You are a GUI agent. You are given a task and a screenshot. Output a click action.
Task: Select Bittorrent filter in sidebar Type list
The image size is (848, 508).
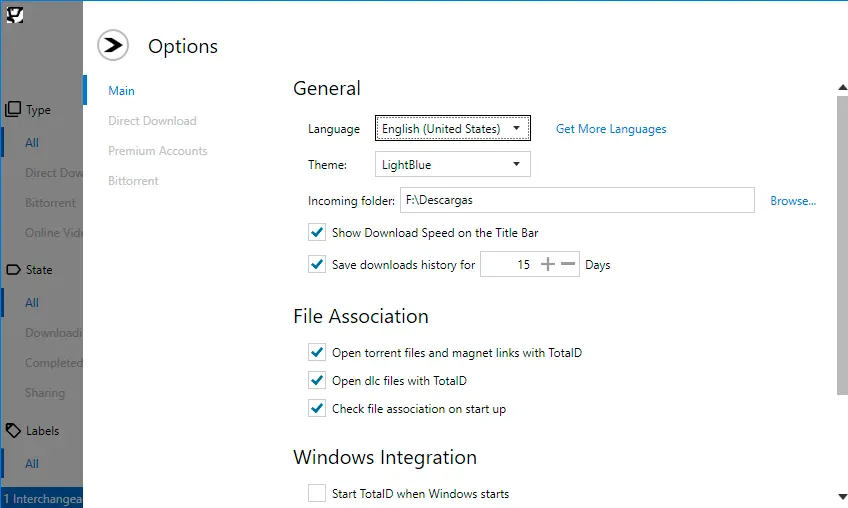(50, 203)
